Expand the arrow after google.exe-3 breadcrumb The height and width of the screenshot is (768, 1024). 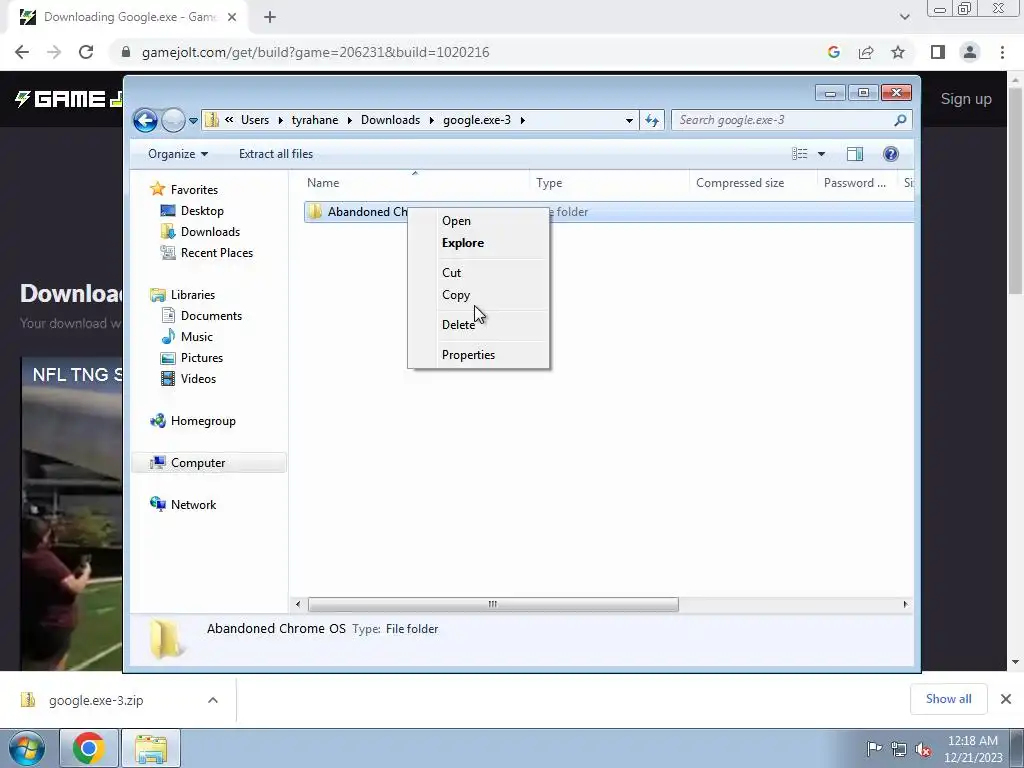(522, 120)
